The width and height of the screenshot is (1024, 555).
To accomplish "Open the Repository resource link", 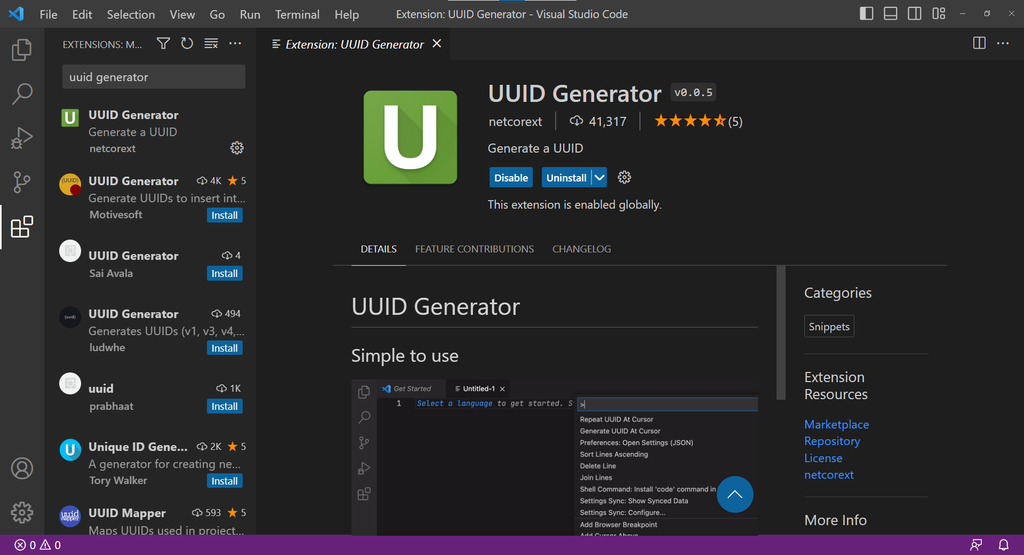I will coord(832,441).
